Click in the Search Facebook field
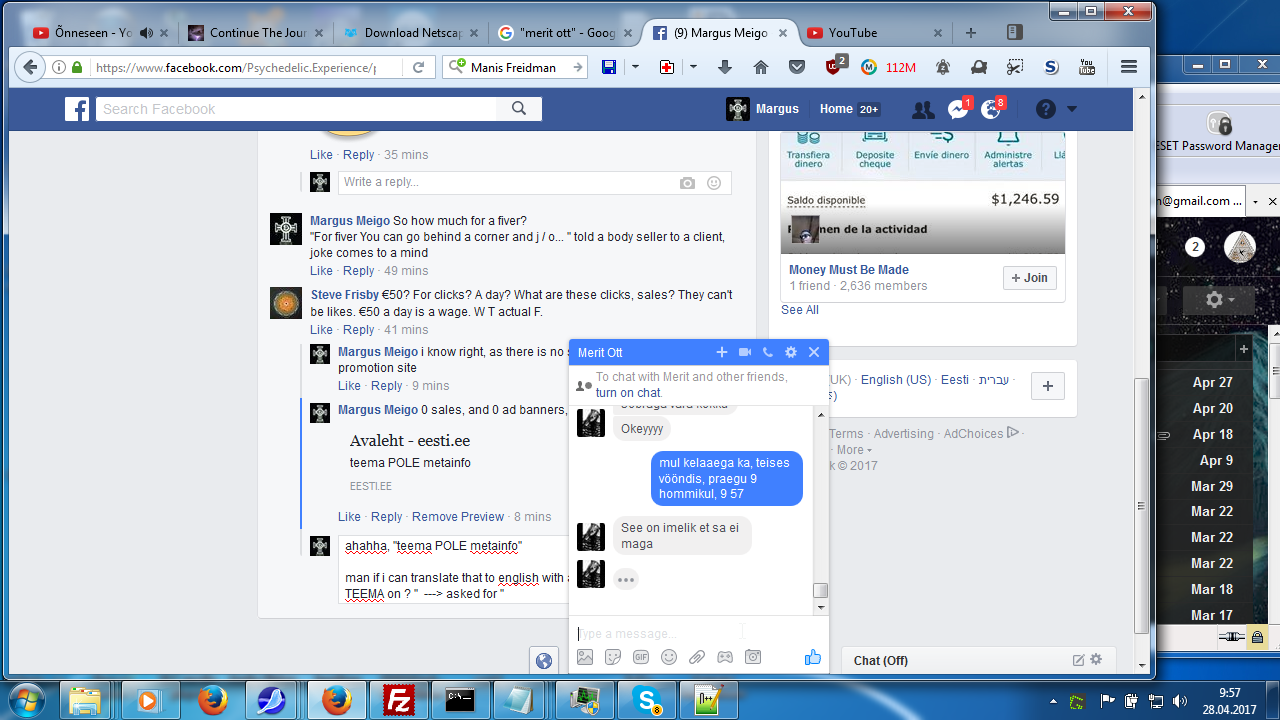The height and width of the screenshot is (720, 1280). (298, 109)
